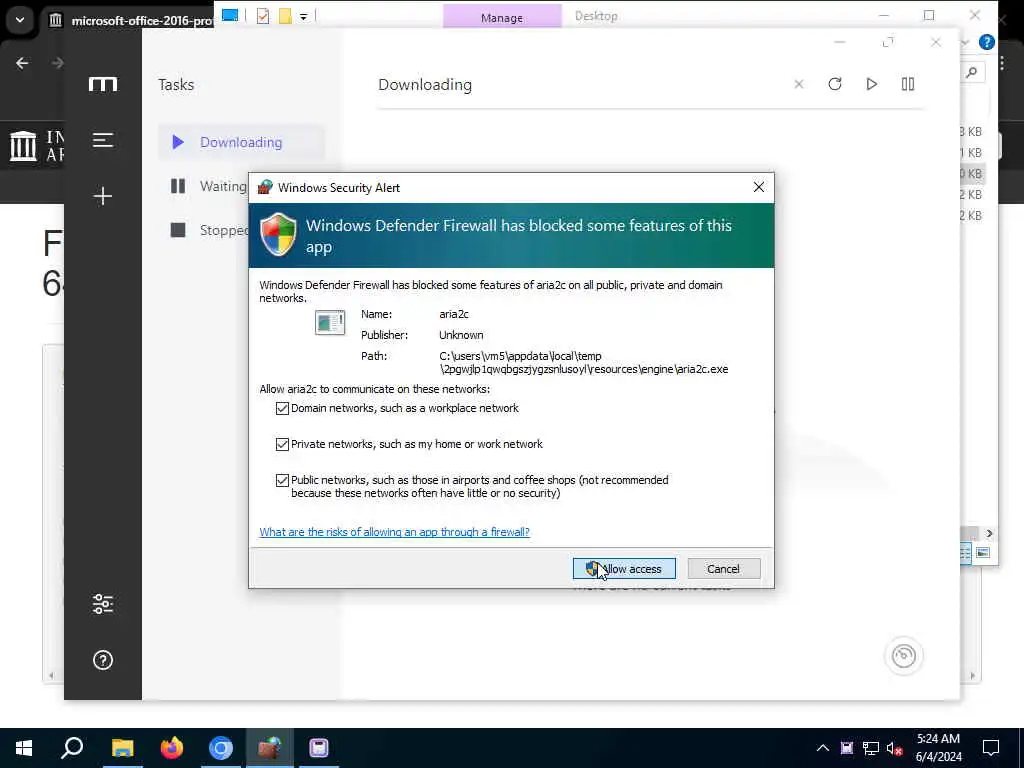Open preferences sliders icon in Motrix sidebar
The width and height of the screenshot is (1024, 768).
[103, 604]
